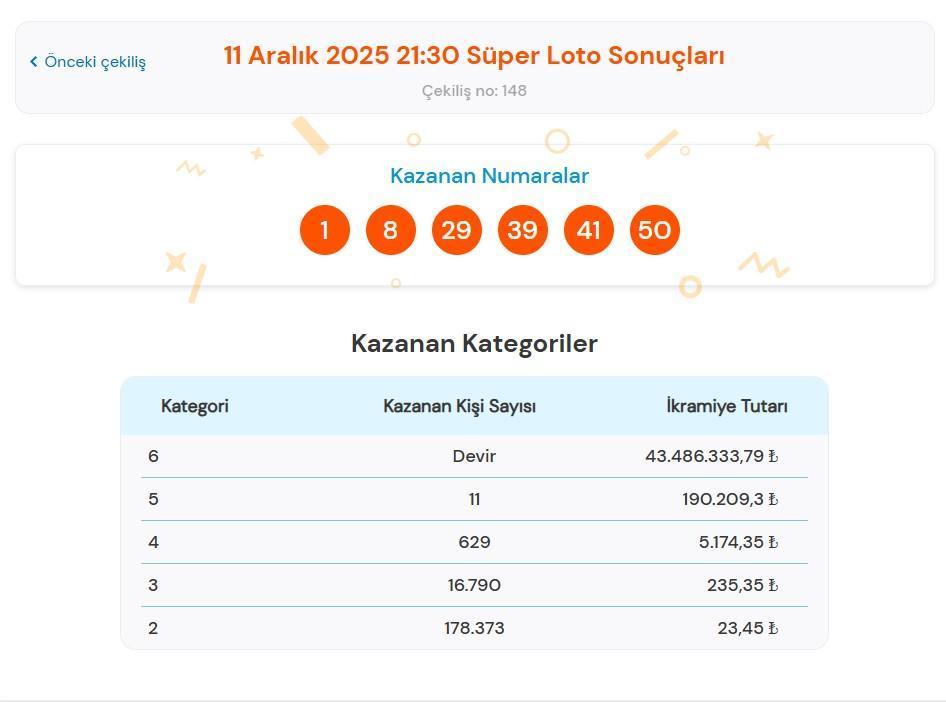The height and width of the screenshot is (702, 946).
Task: Click the İkramiye Tutarı column header
Action: tap(723, 406)
